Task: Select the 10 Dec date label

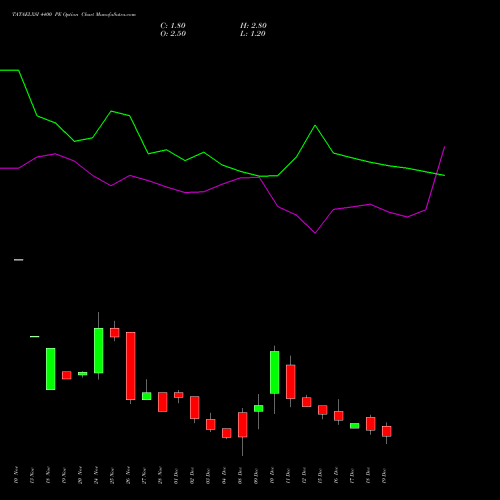Action: coord(272,475)
